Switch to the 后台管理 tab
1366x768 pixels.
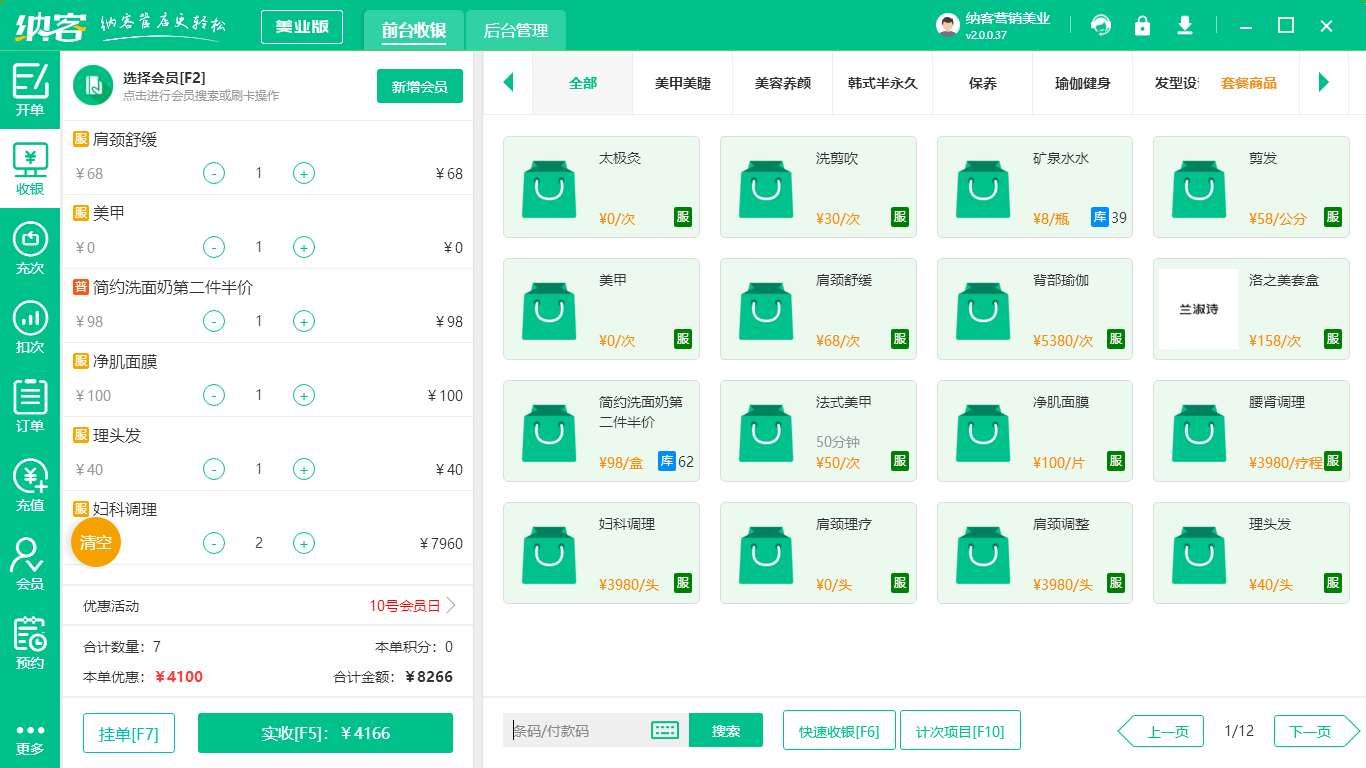tap(516, 30)
